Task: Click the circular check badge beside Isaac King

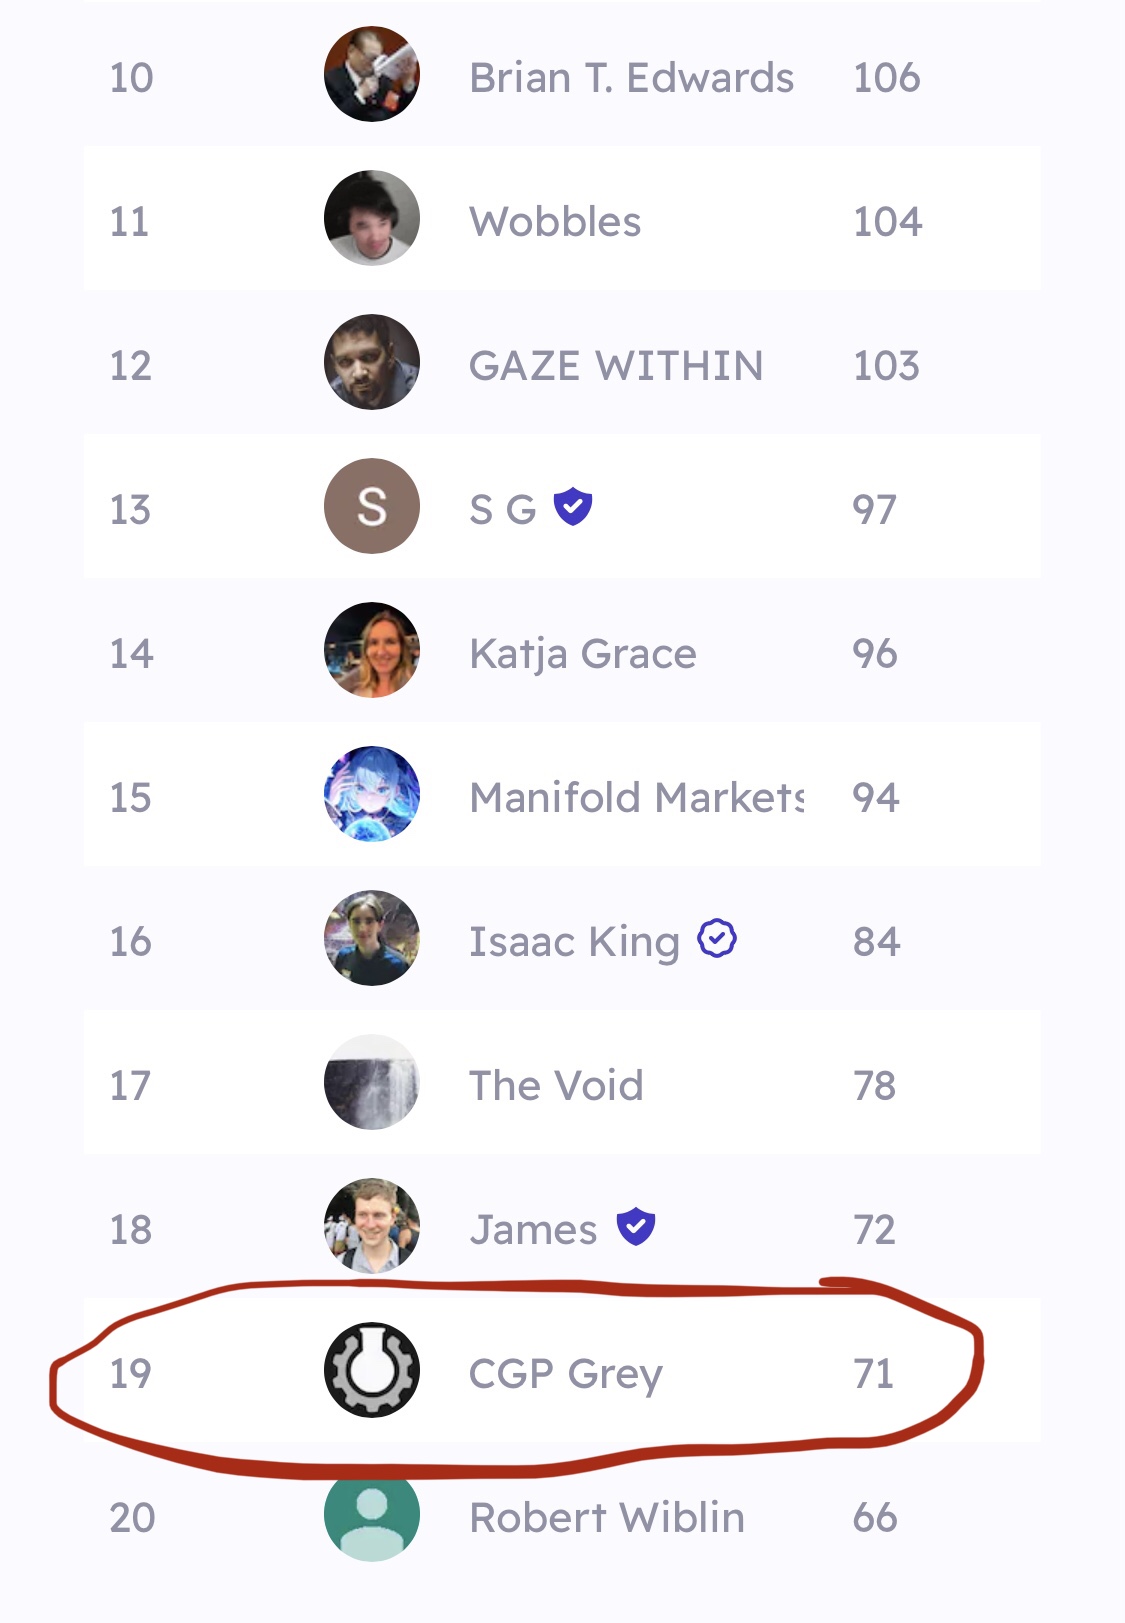Action: pyautogui.click(x=717, y=938)
